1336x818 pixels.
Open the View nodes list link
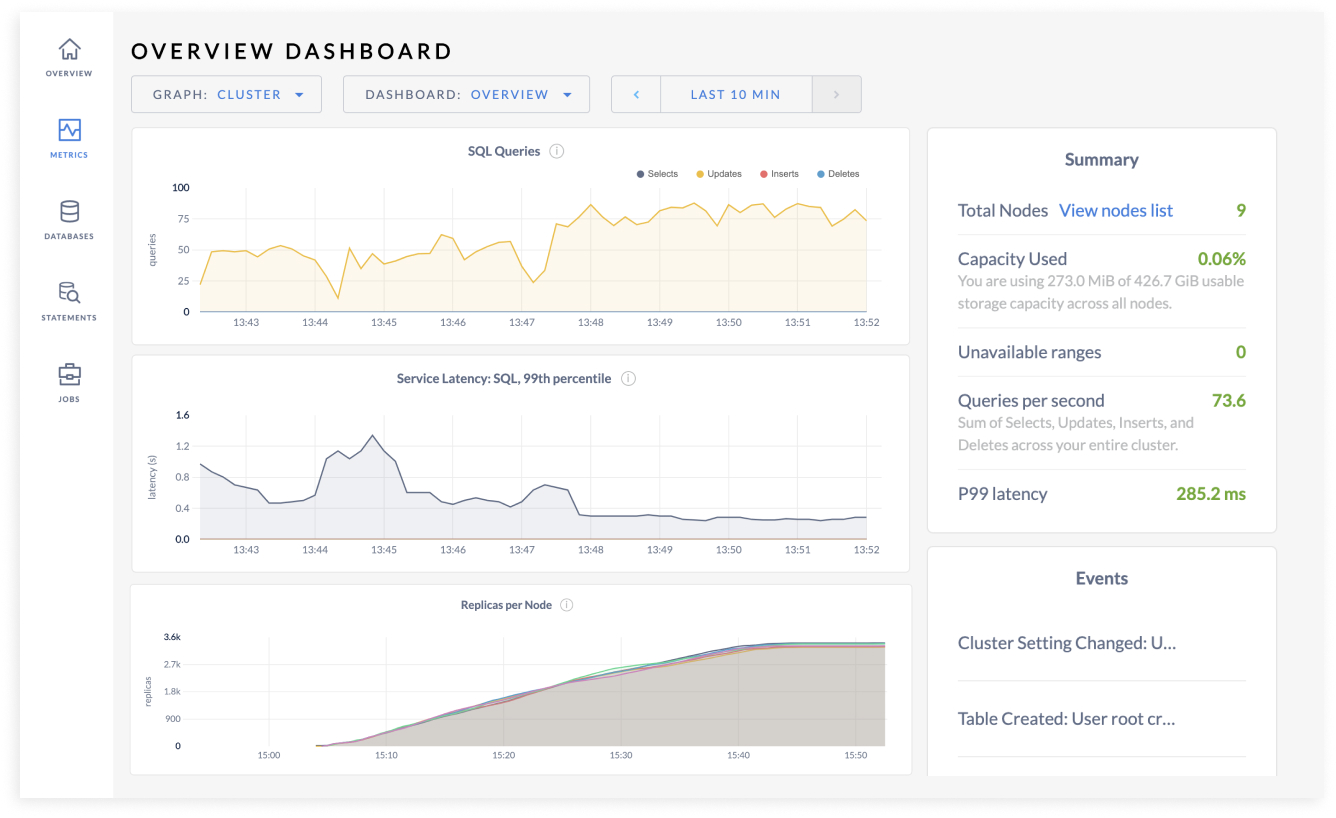tap(1115, 211)
